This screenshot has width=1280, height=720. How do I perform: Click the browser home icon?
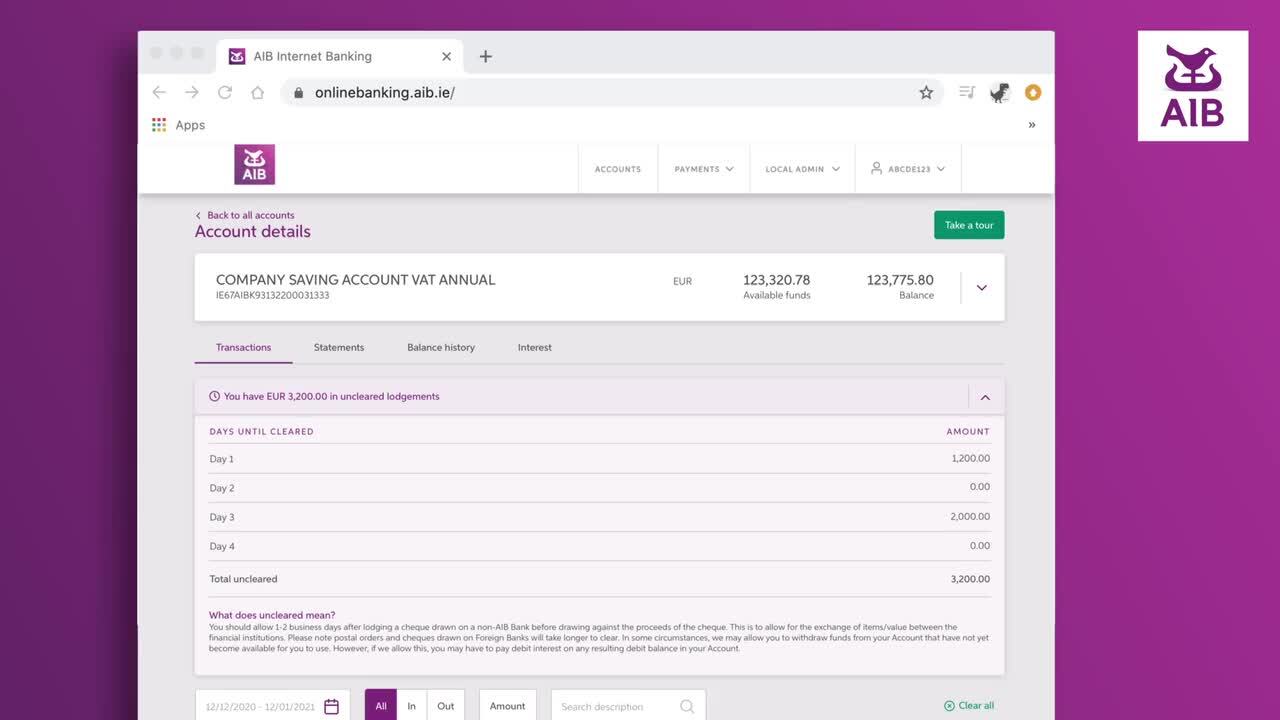coord(257,92)
